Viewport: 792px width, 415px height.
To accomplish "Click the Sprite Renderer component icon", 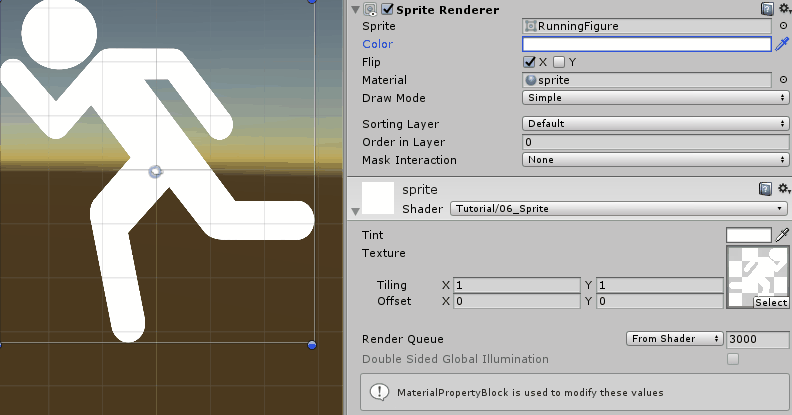I will click(x=370, y=10).
